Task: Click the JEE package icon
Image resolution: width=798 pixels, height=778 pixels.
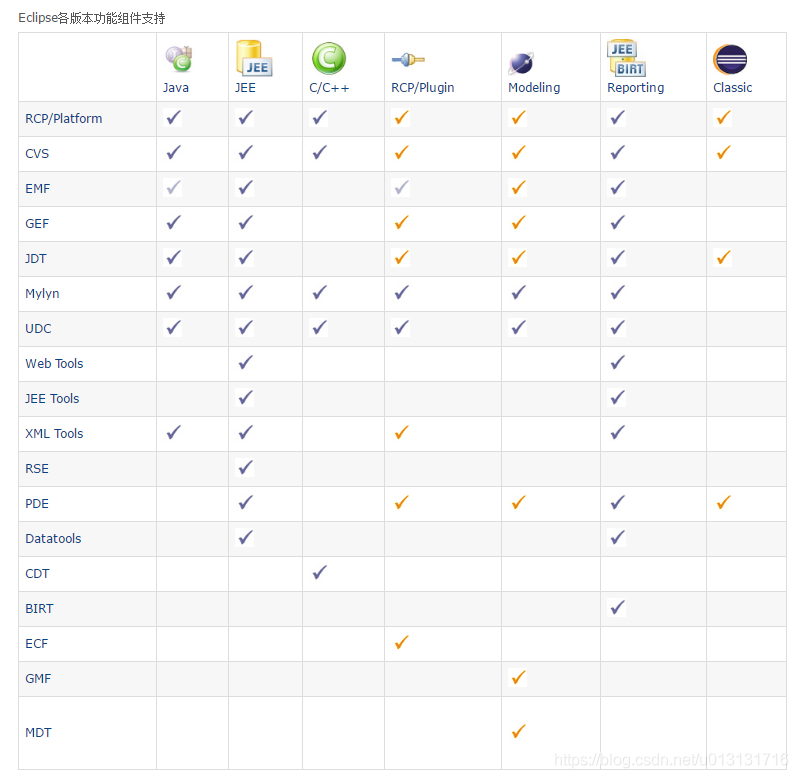Action: pyautogui.click(x=253, y=57)
